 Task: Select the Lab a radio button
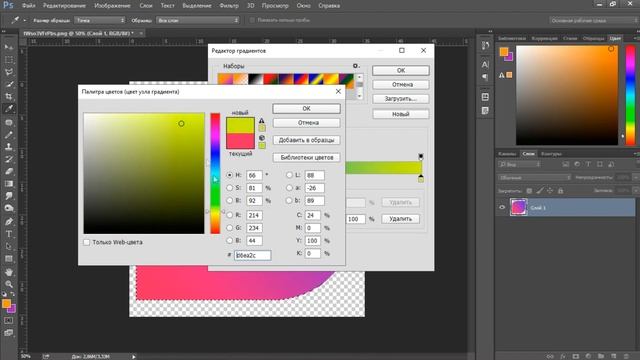pos(289,188)
